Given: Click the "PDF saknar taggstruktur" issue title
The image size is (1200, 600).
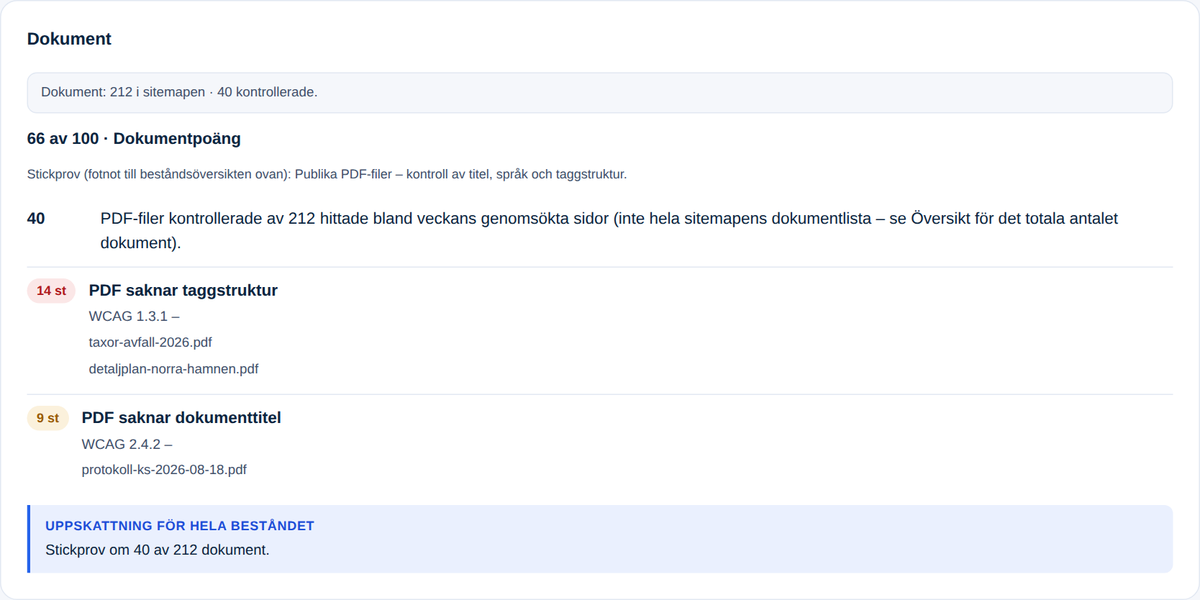Looking at the screenshot, I should pyautogui.click(x=183, y=291).
